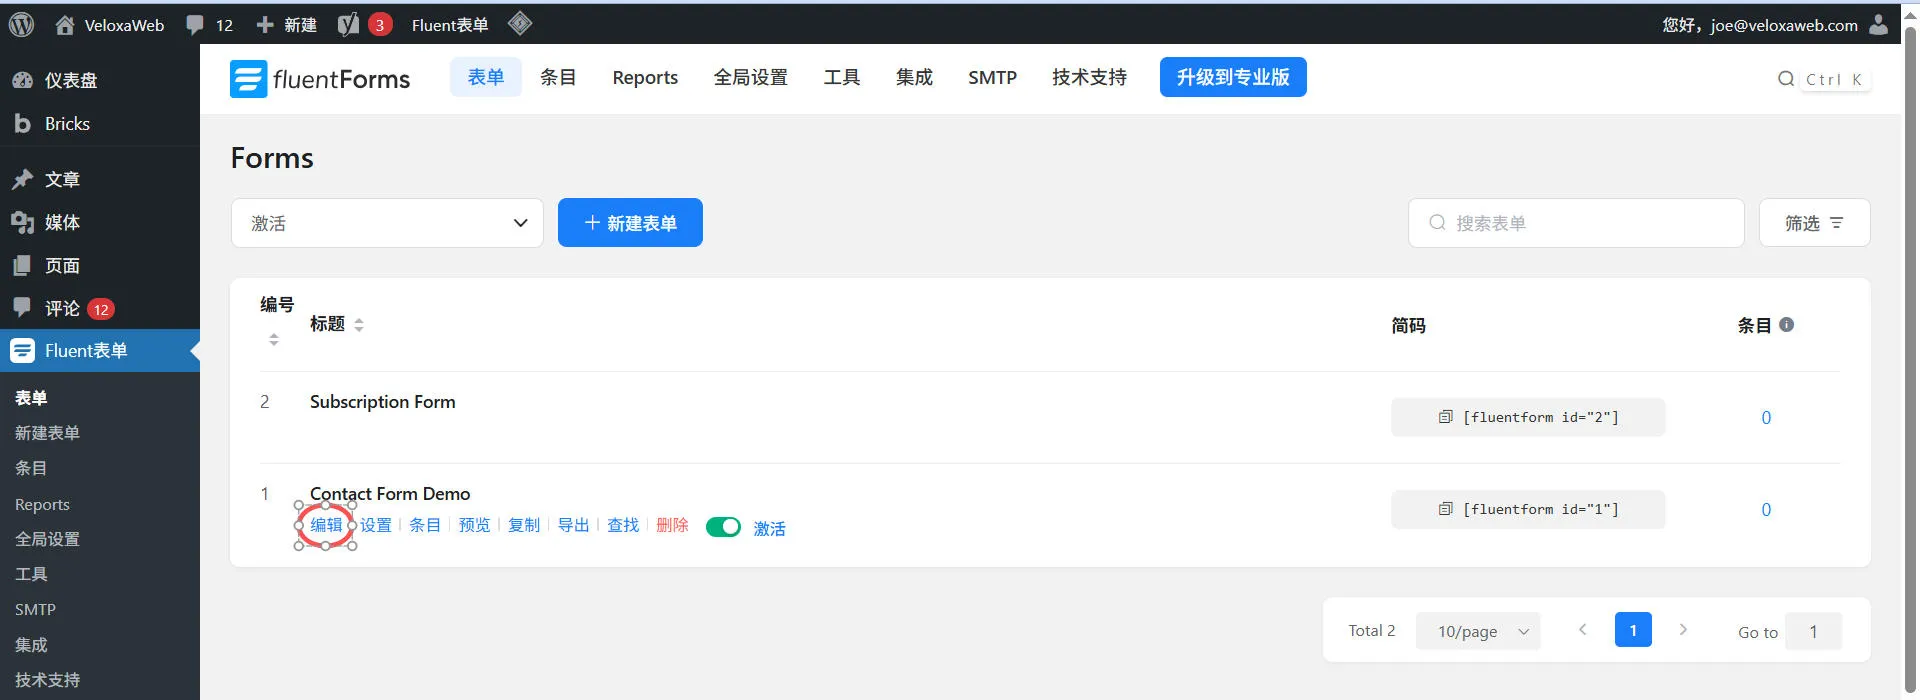Switch to the Reports tab

pos(644,77)
